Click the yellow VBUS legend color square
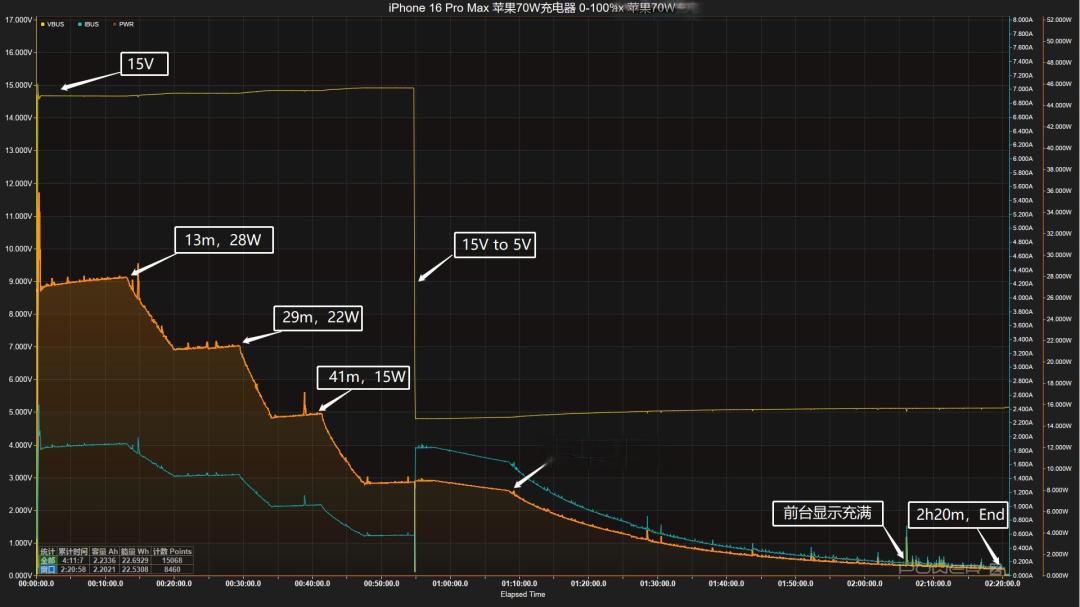 point(43,24)
